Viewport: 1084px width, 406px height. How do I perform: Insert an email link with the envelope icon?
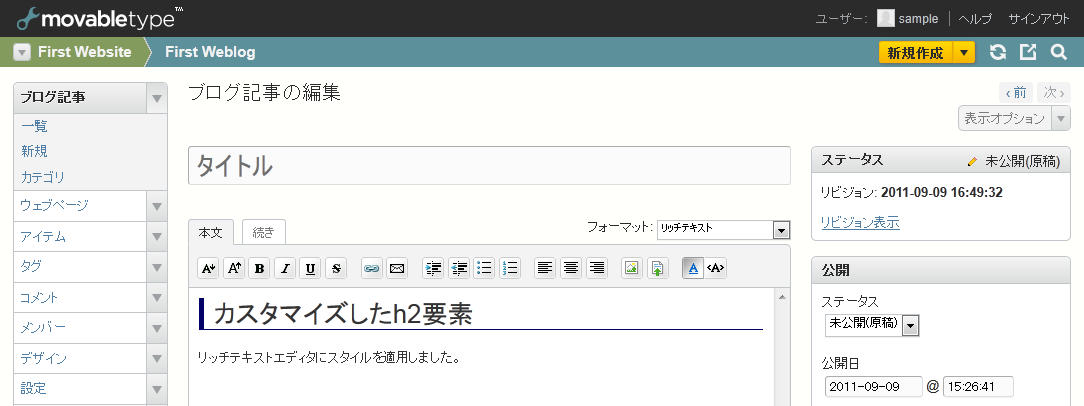[x=397, y=268]
